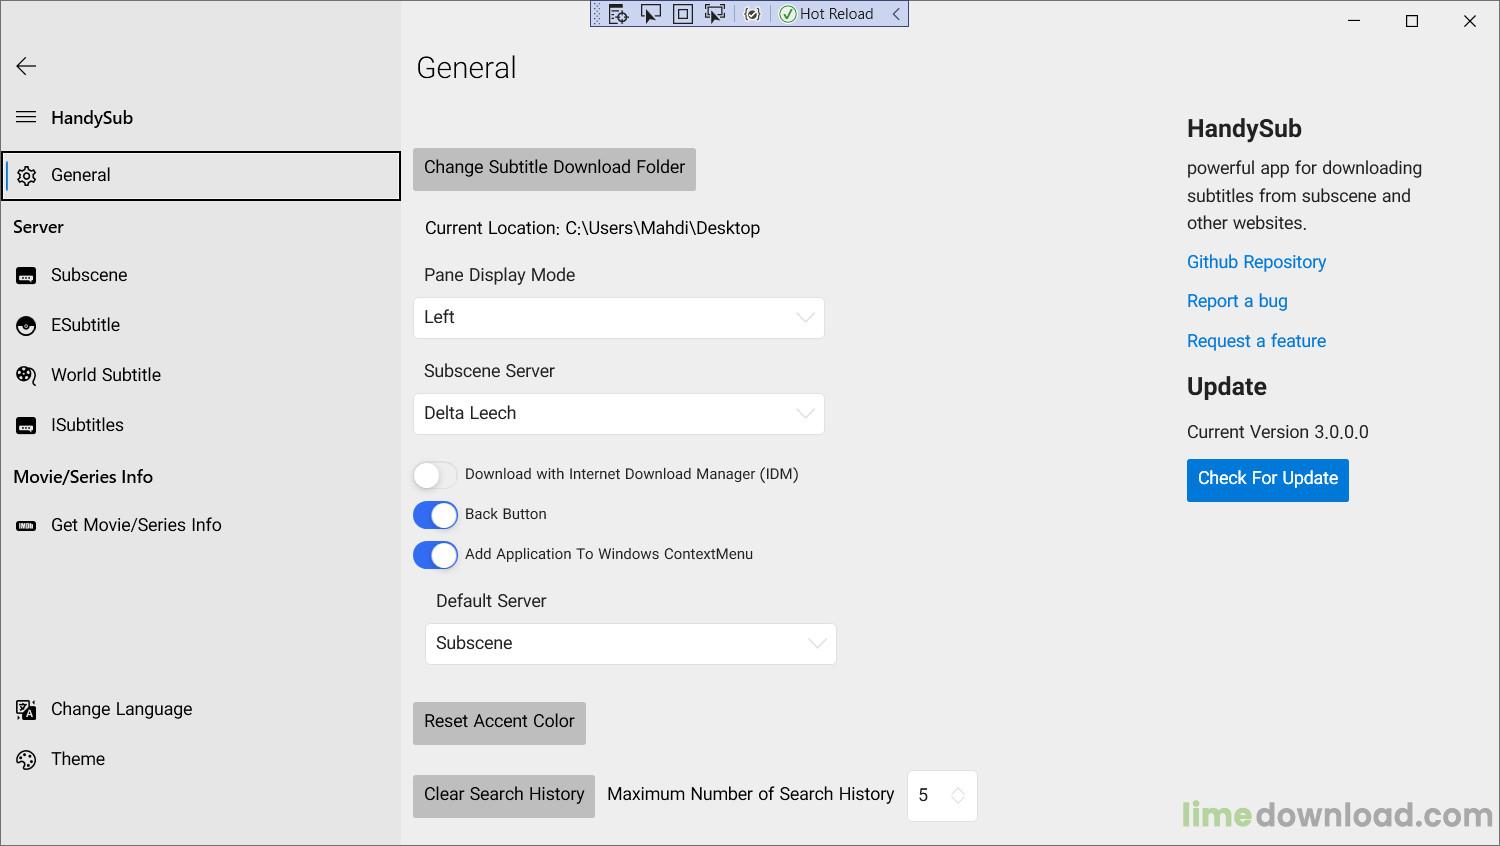This screenshot has height=846, width=1500.
Task: Toggle Display Layout Adorners in debug toolbar
Action: click(683, 14)
